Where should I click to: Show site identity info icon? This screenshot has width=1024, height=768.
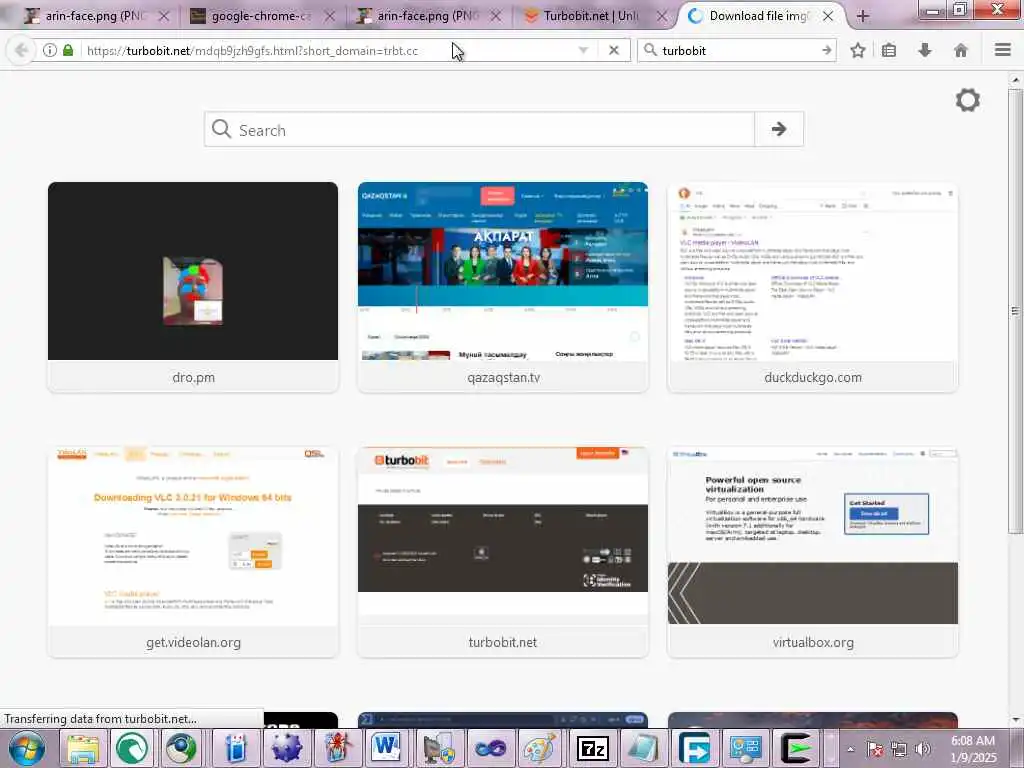[x=50, y=50]
